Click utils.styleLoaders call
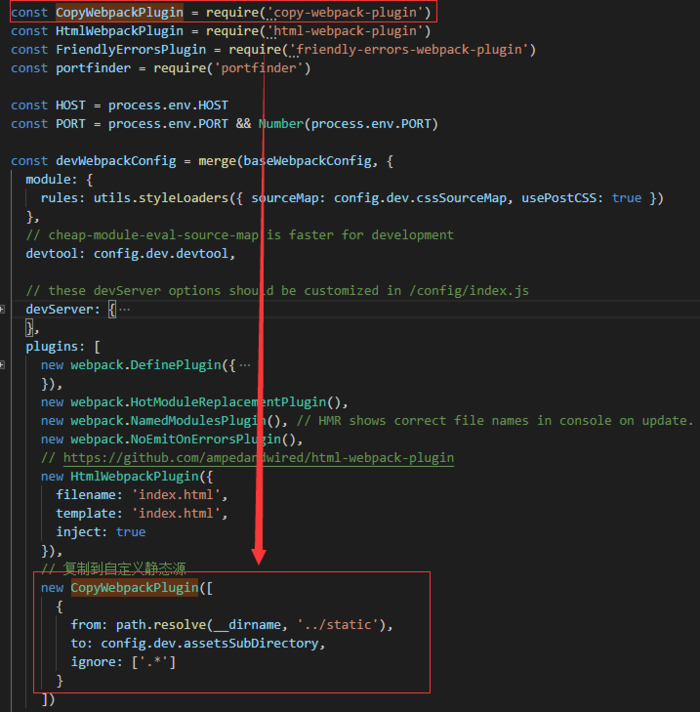This screenshot has height=712, width=700. pyautogui.click(x=161, y=198)
